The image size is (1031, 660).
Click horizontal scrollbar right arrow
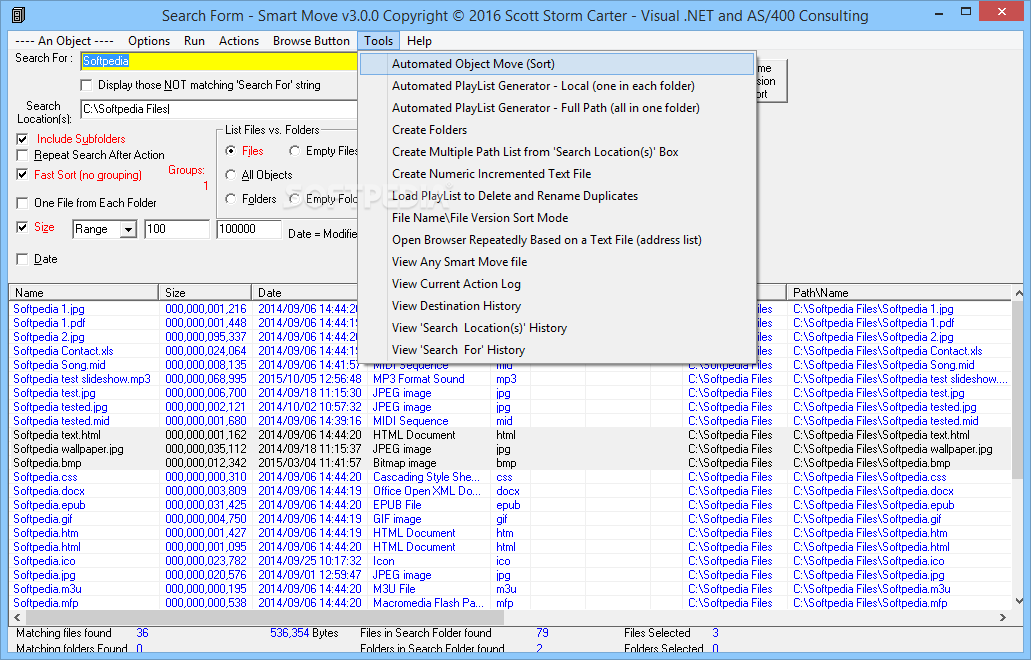(1003, 618)
